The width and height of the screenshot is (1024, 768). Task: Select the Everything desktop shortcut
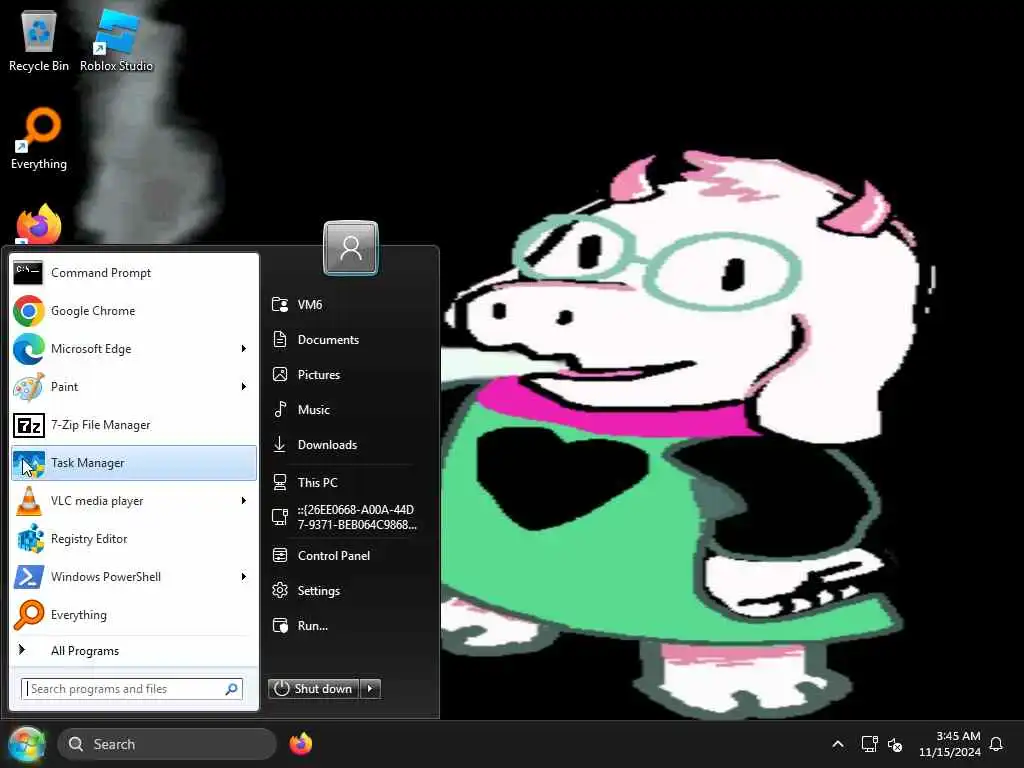39,138
